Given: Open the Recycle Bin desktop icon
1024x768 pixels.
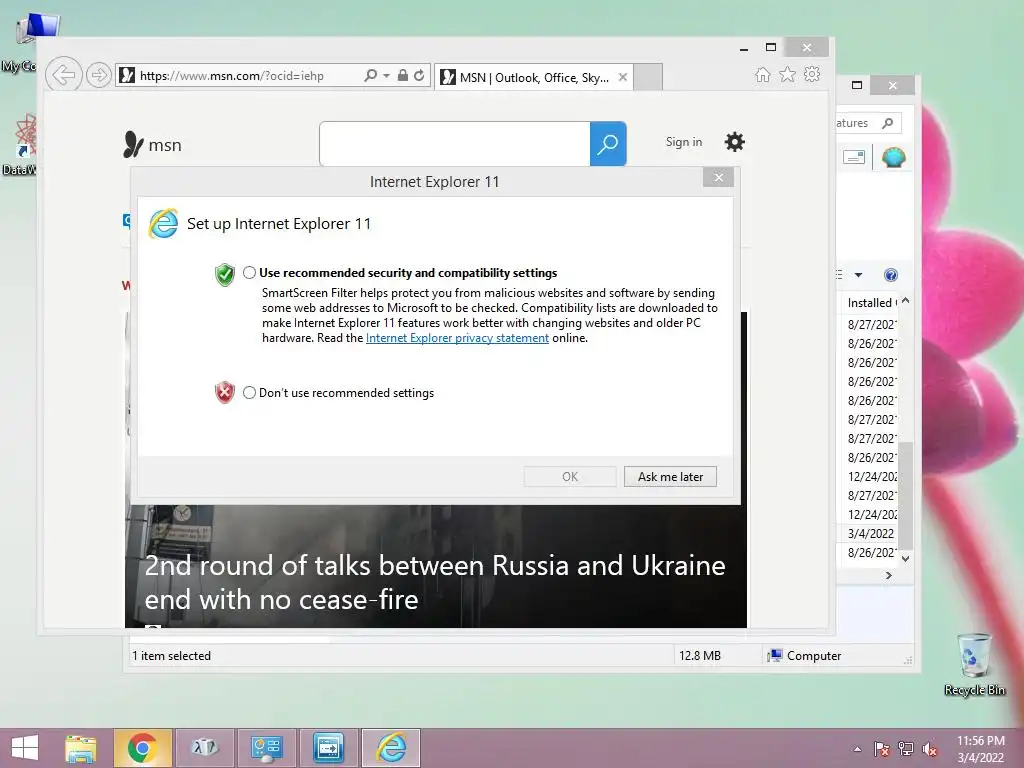Looking at the screenshot, I should (x=974, y=664).
